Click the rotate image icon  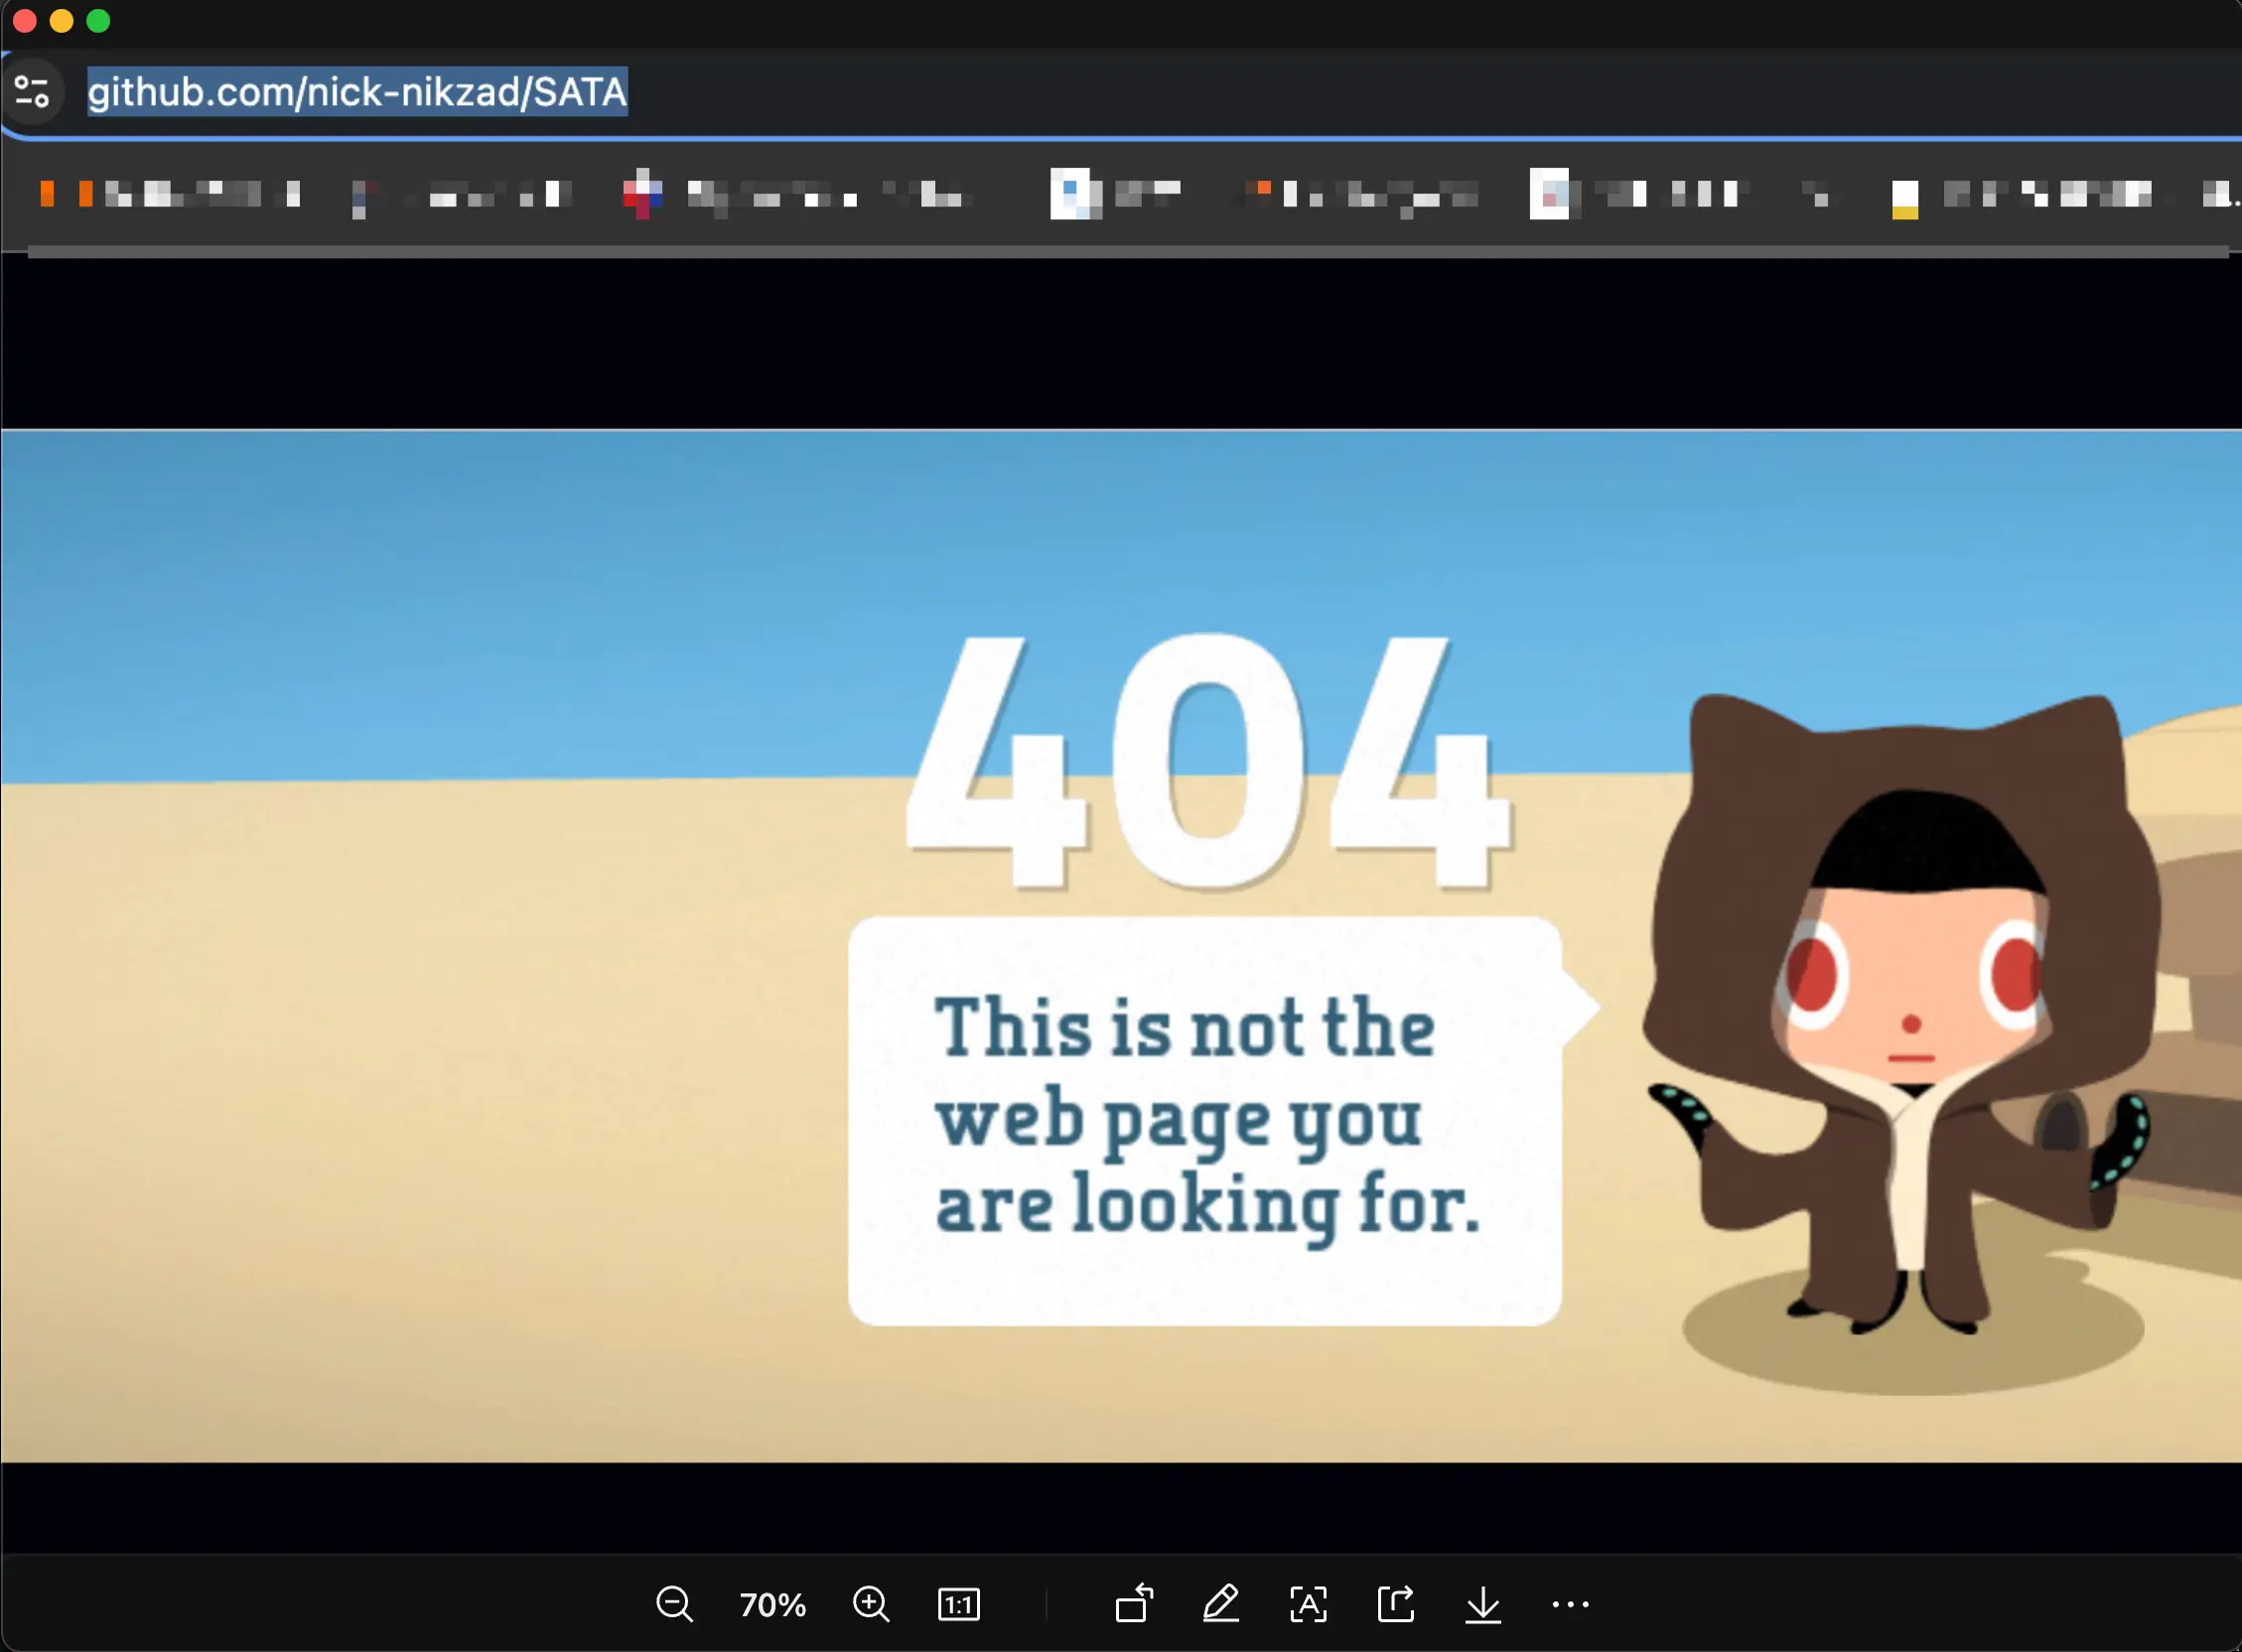pos(1134,1603)
